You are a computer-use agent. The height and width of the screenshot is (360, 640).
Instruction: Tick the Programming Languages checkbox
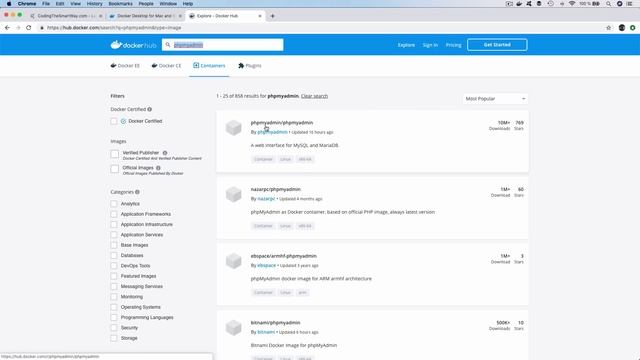(x=114, y=317)
